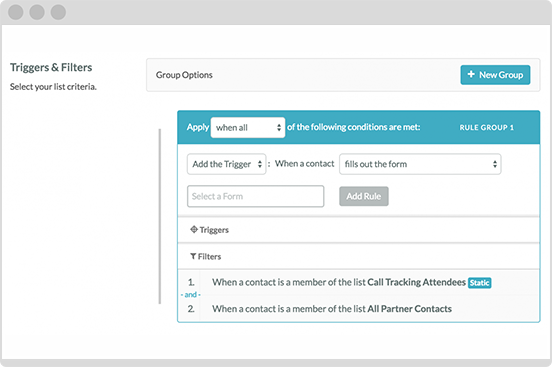Click the Triggers section label
The image size is (552, 368).
[214, 230]
